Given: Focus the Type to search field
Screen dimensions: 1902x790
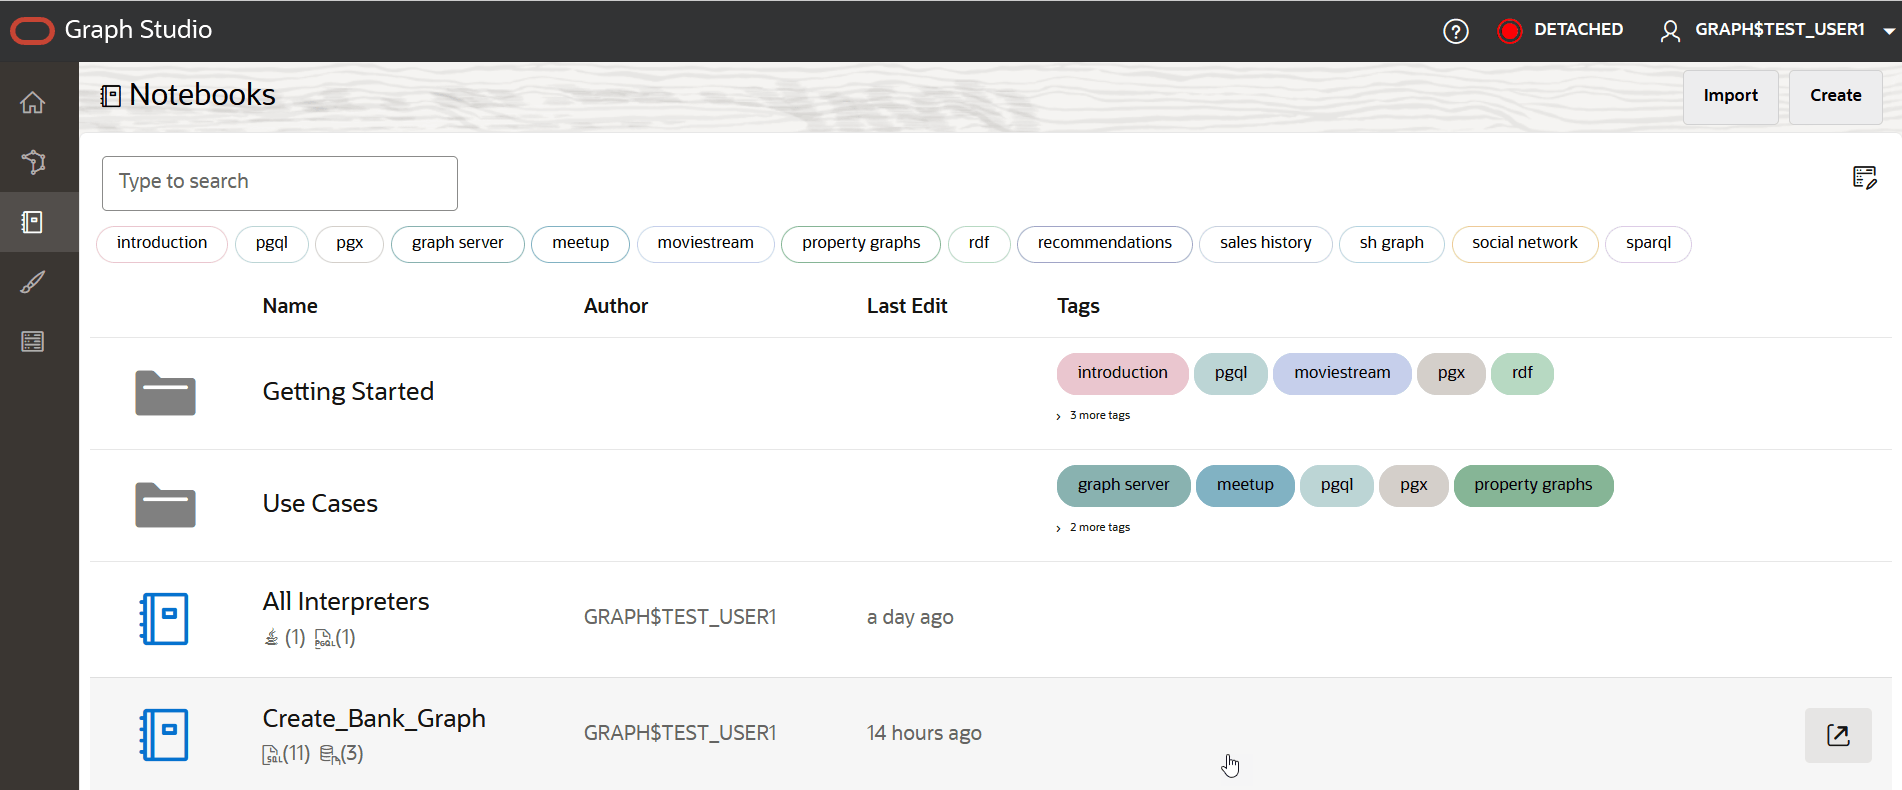Looking at the screenshot, I should click(x=280, y=183).
